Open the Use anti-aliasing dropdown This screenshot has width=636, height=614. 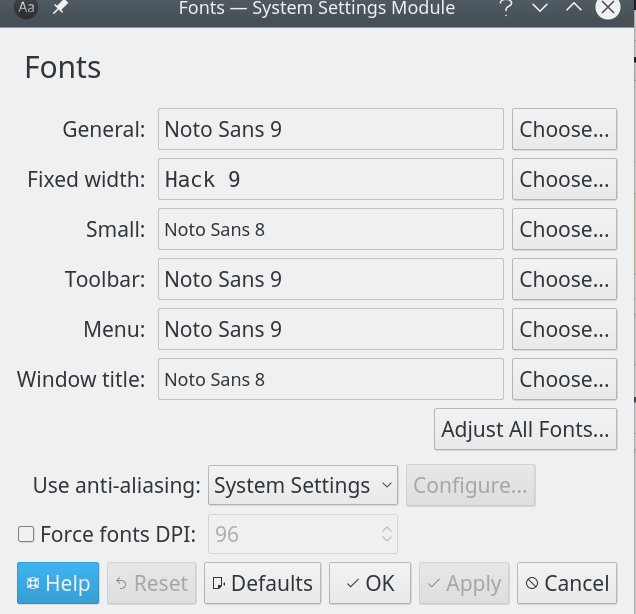click(303, 485)
